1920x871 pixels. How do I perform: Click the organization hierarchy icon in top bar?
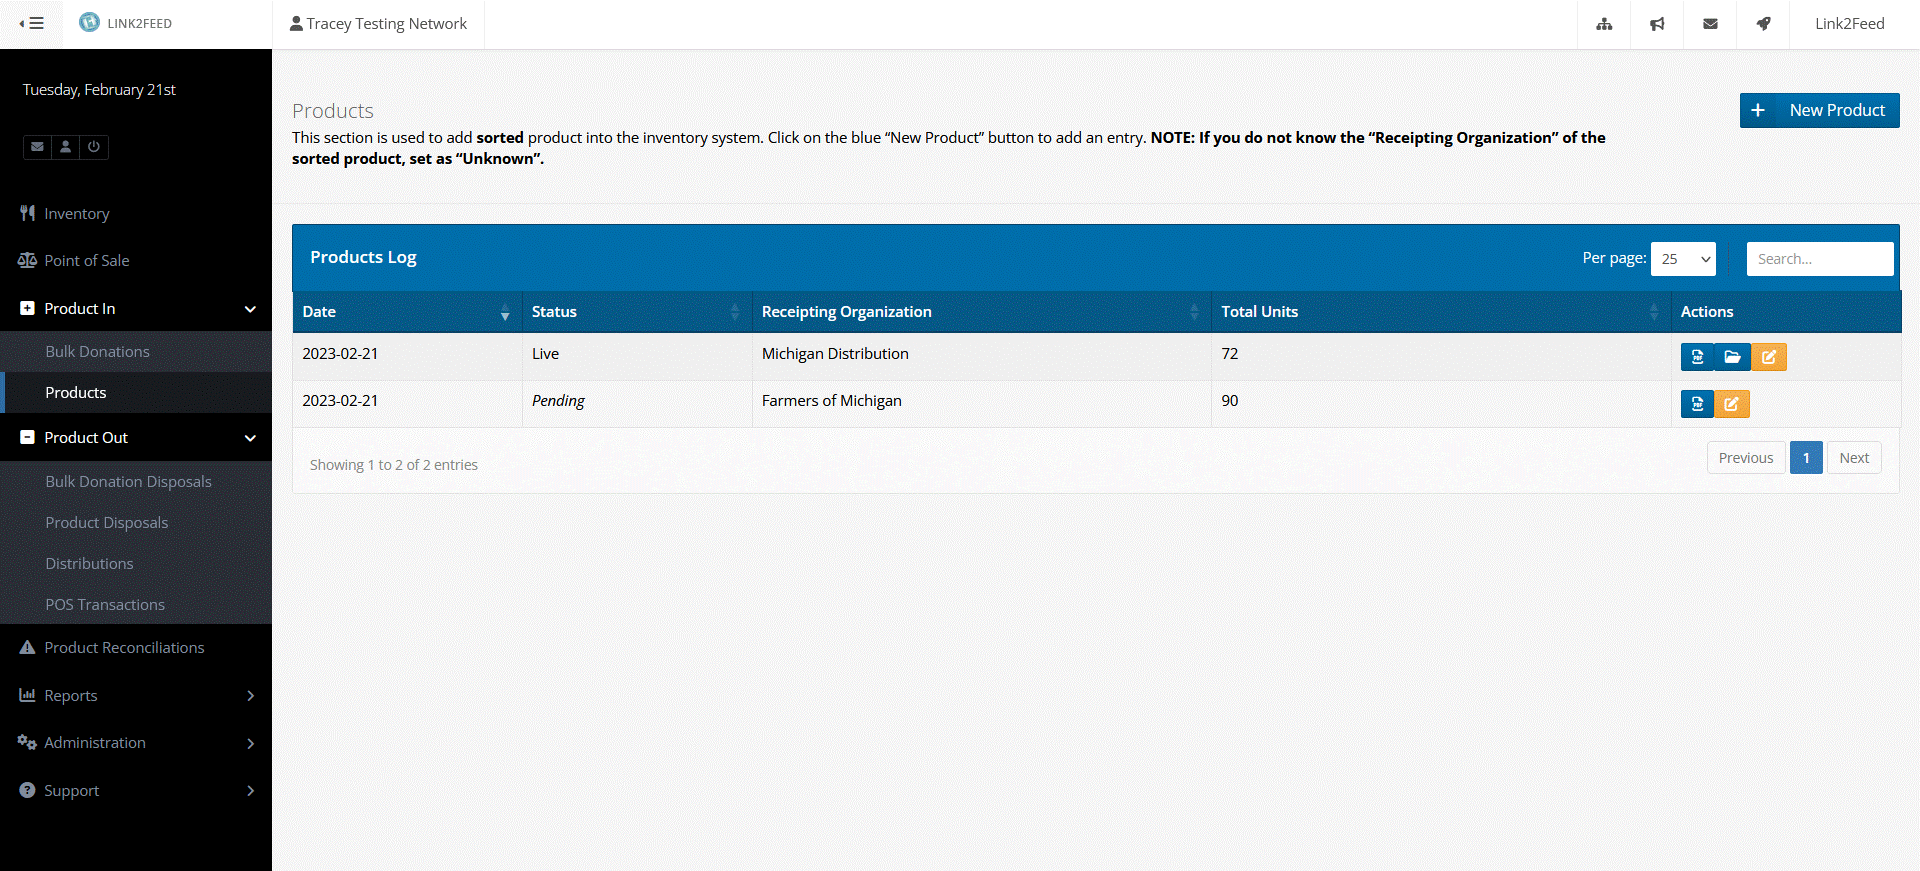pyautogui.click(x=1604, y=24)
